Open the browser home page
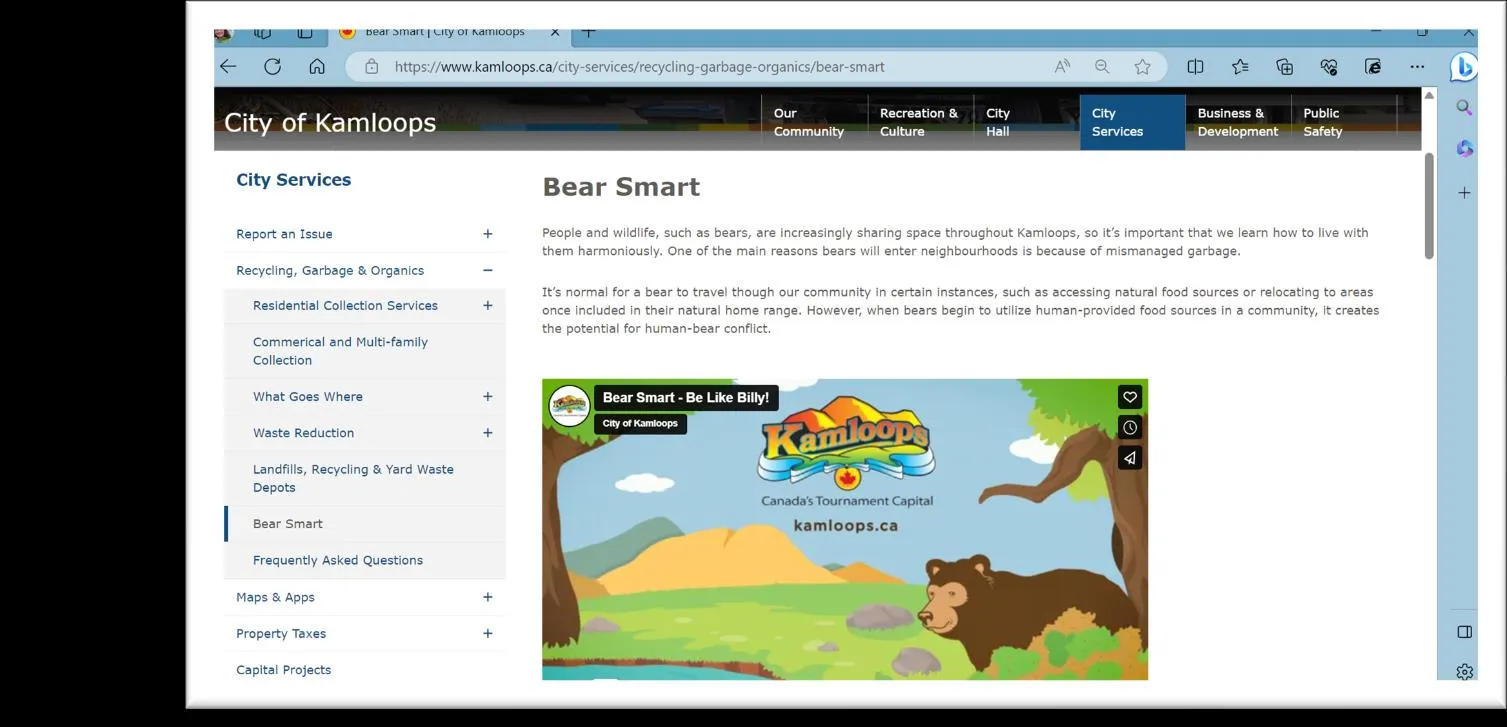Image resolution: width=1507 pixels, height=727 pixels. point(317,67)
